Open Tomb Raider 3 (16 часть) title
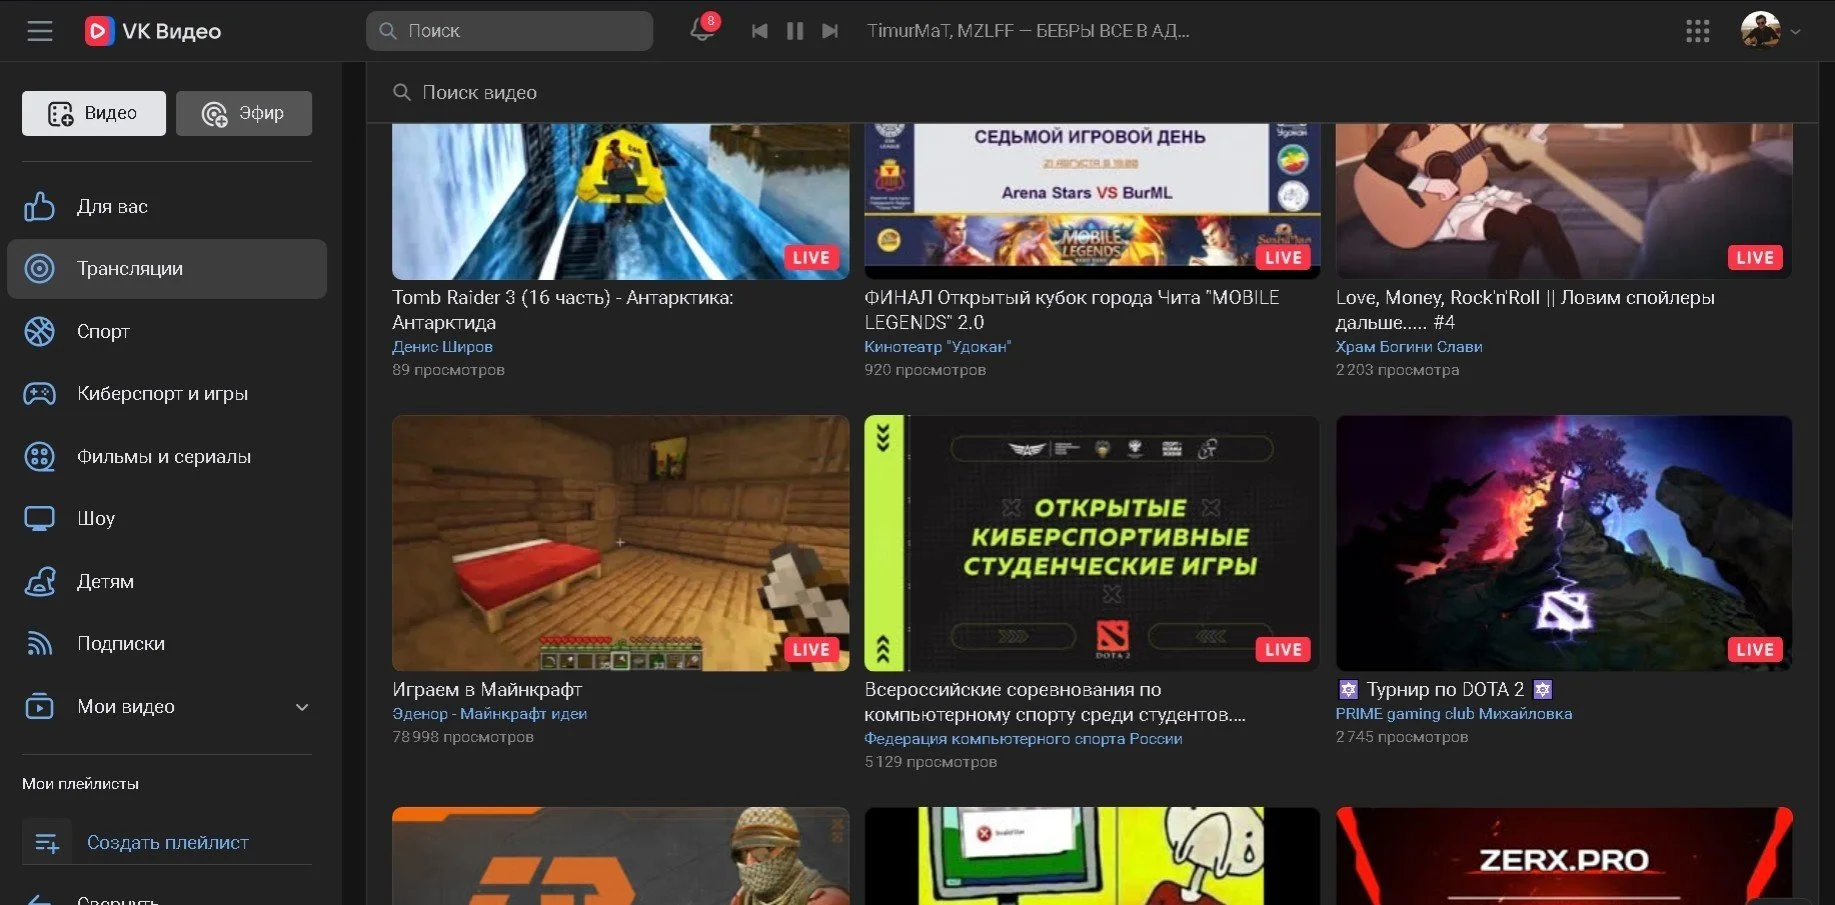 (562, 310)
